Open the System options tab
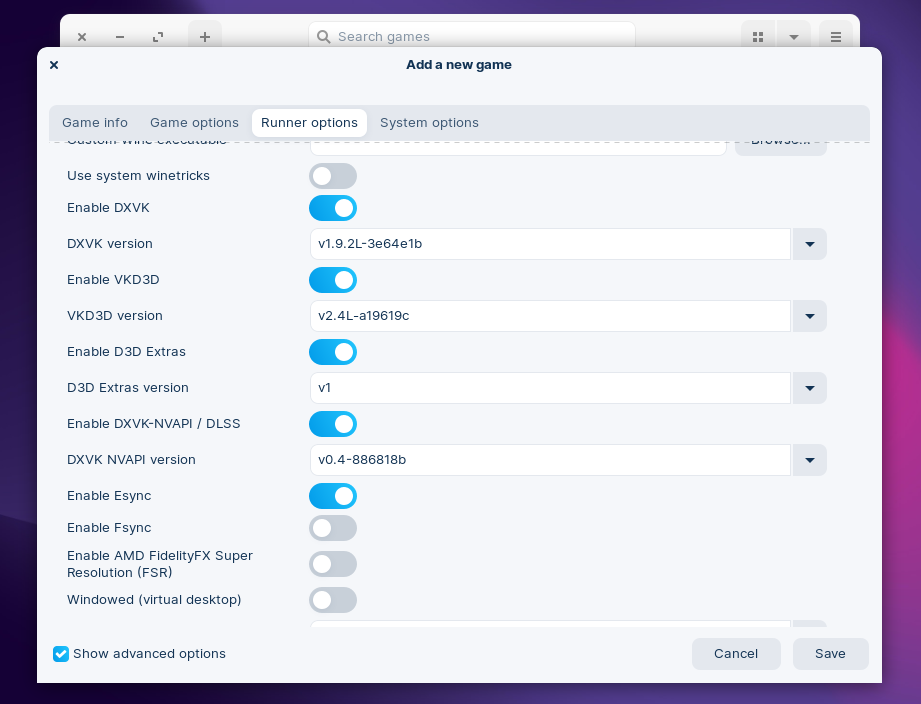921x704 pixels. (x=429, y=123)
